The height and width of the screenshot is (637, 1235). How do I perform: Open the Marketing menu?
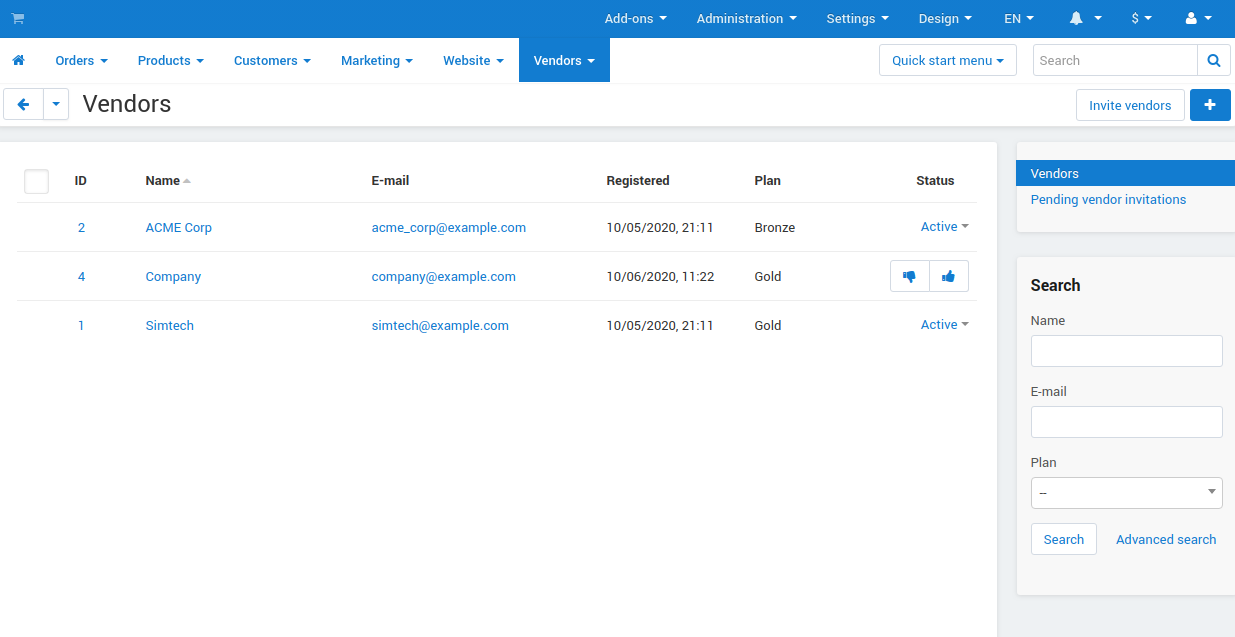click(377, 60)
